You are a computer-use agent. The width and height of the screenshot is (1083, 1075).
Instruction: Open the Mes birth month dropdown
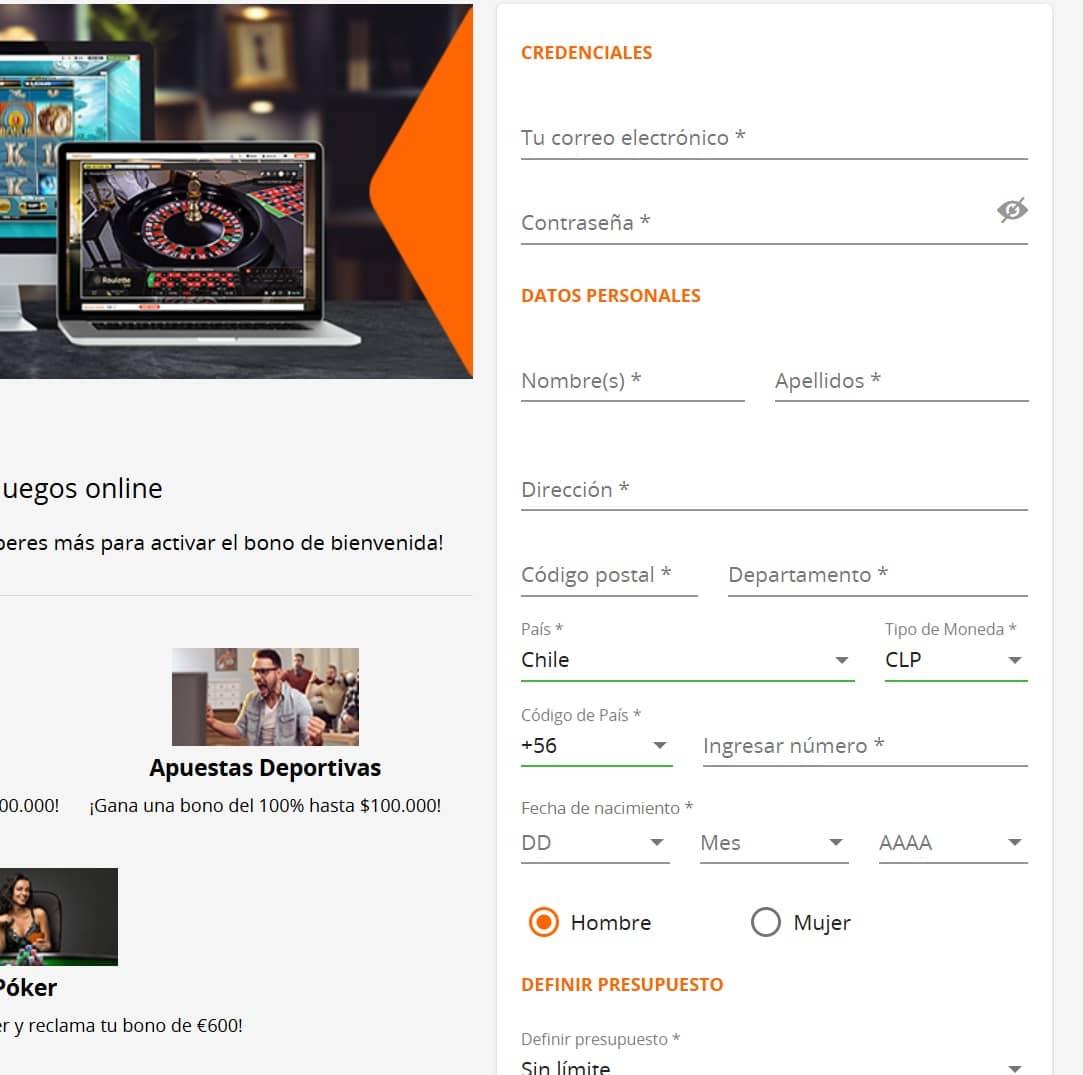click(x=774, y=843)
